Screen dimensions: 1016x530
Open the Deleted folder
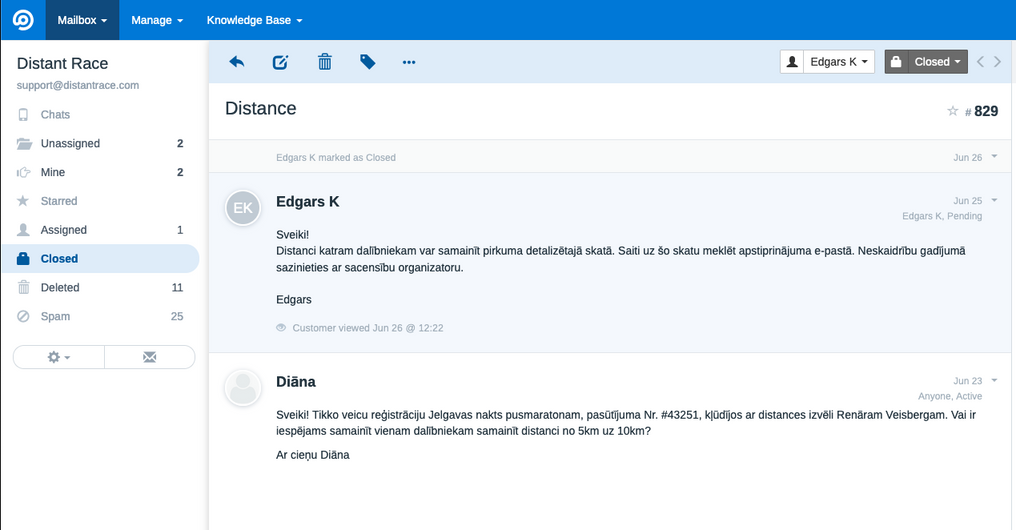(100, 288)
